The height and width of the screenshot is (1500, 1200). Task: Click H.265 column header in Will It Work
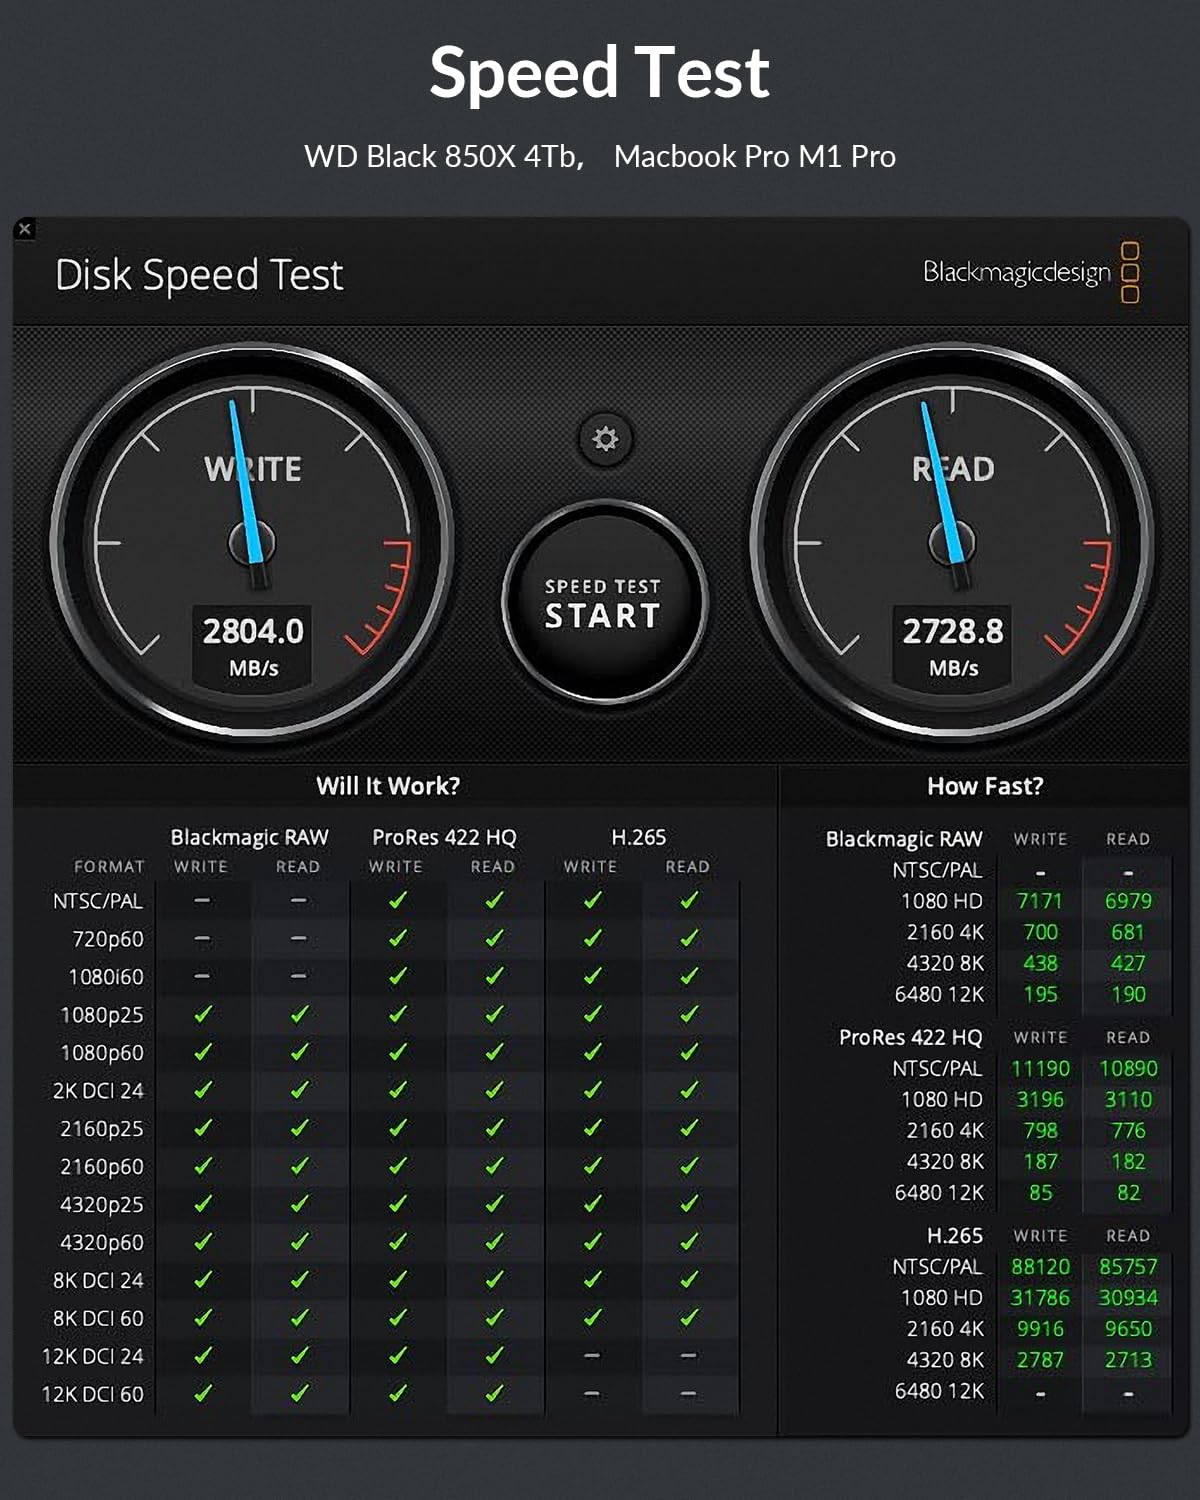[638, 837]
